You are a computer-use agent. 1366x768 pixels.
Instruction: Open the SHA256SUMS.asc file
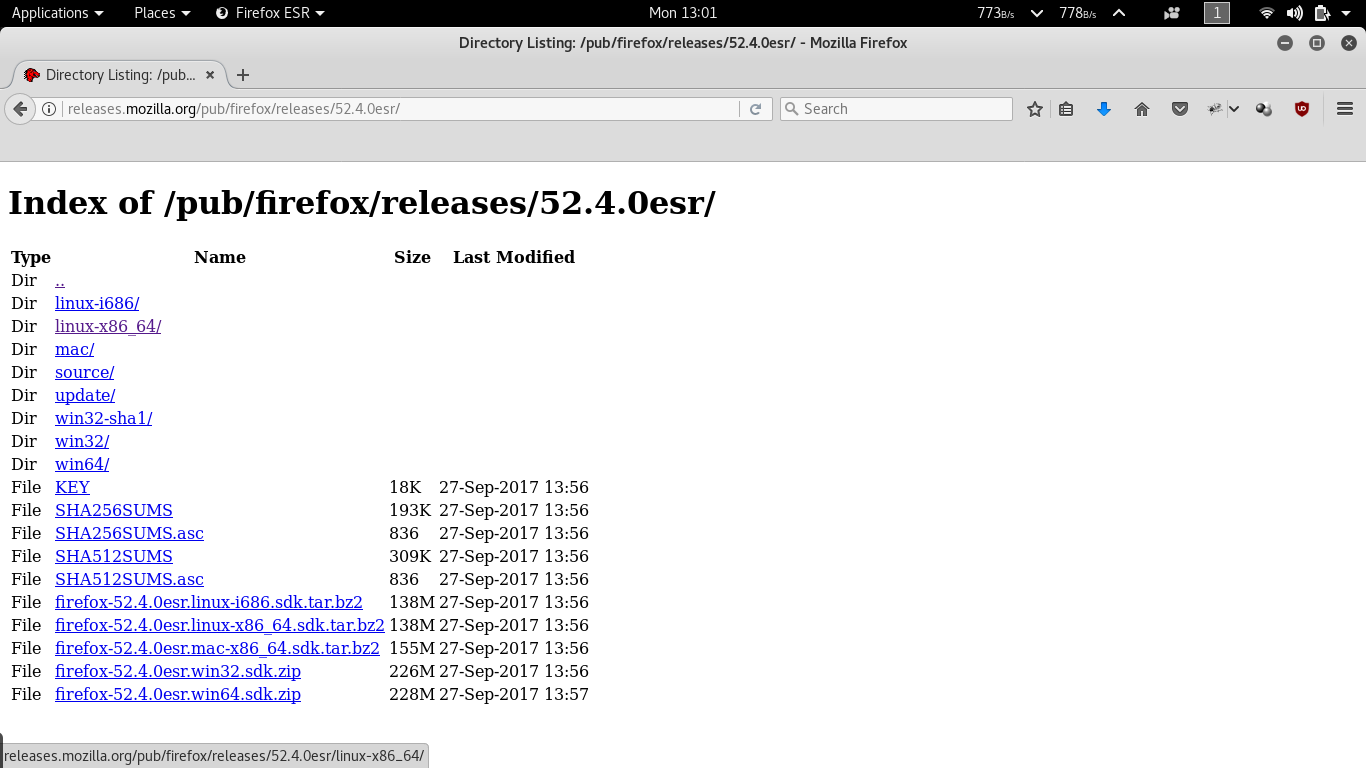tap(129, 533)
